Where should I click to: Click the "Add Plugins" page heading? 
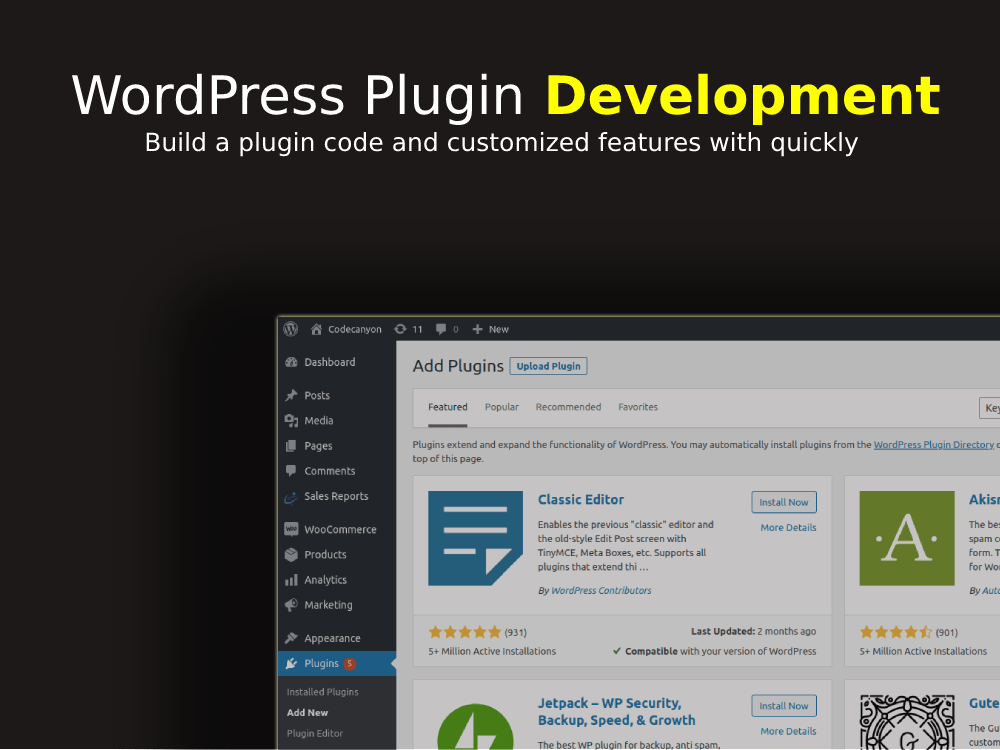[458, 366]
